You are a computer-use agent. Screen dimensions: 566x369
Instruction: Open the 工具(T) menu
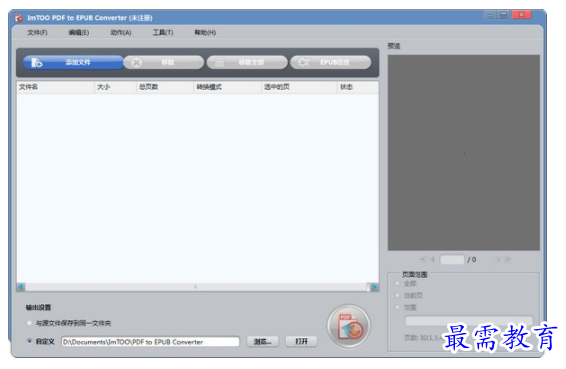pyautogui.click(x=162, y=32)
